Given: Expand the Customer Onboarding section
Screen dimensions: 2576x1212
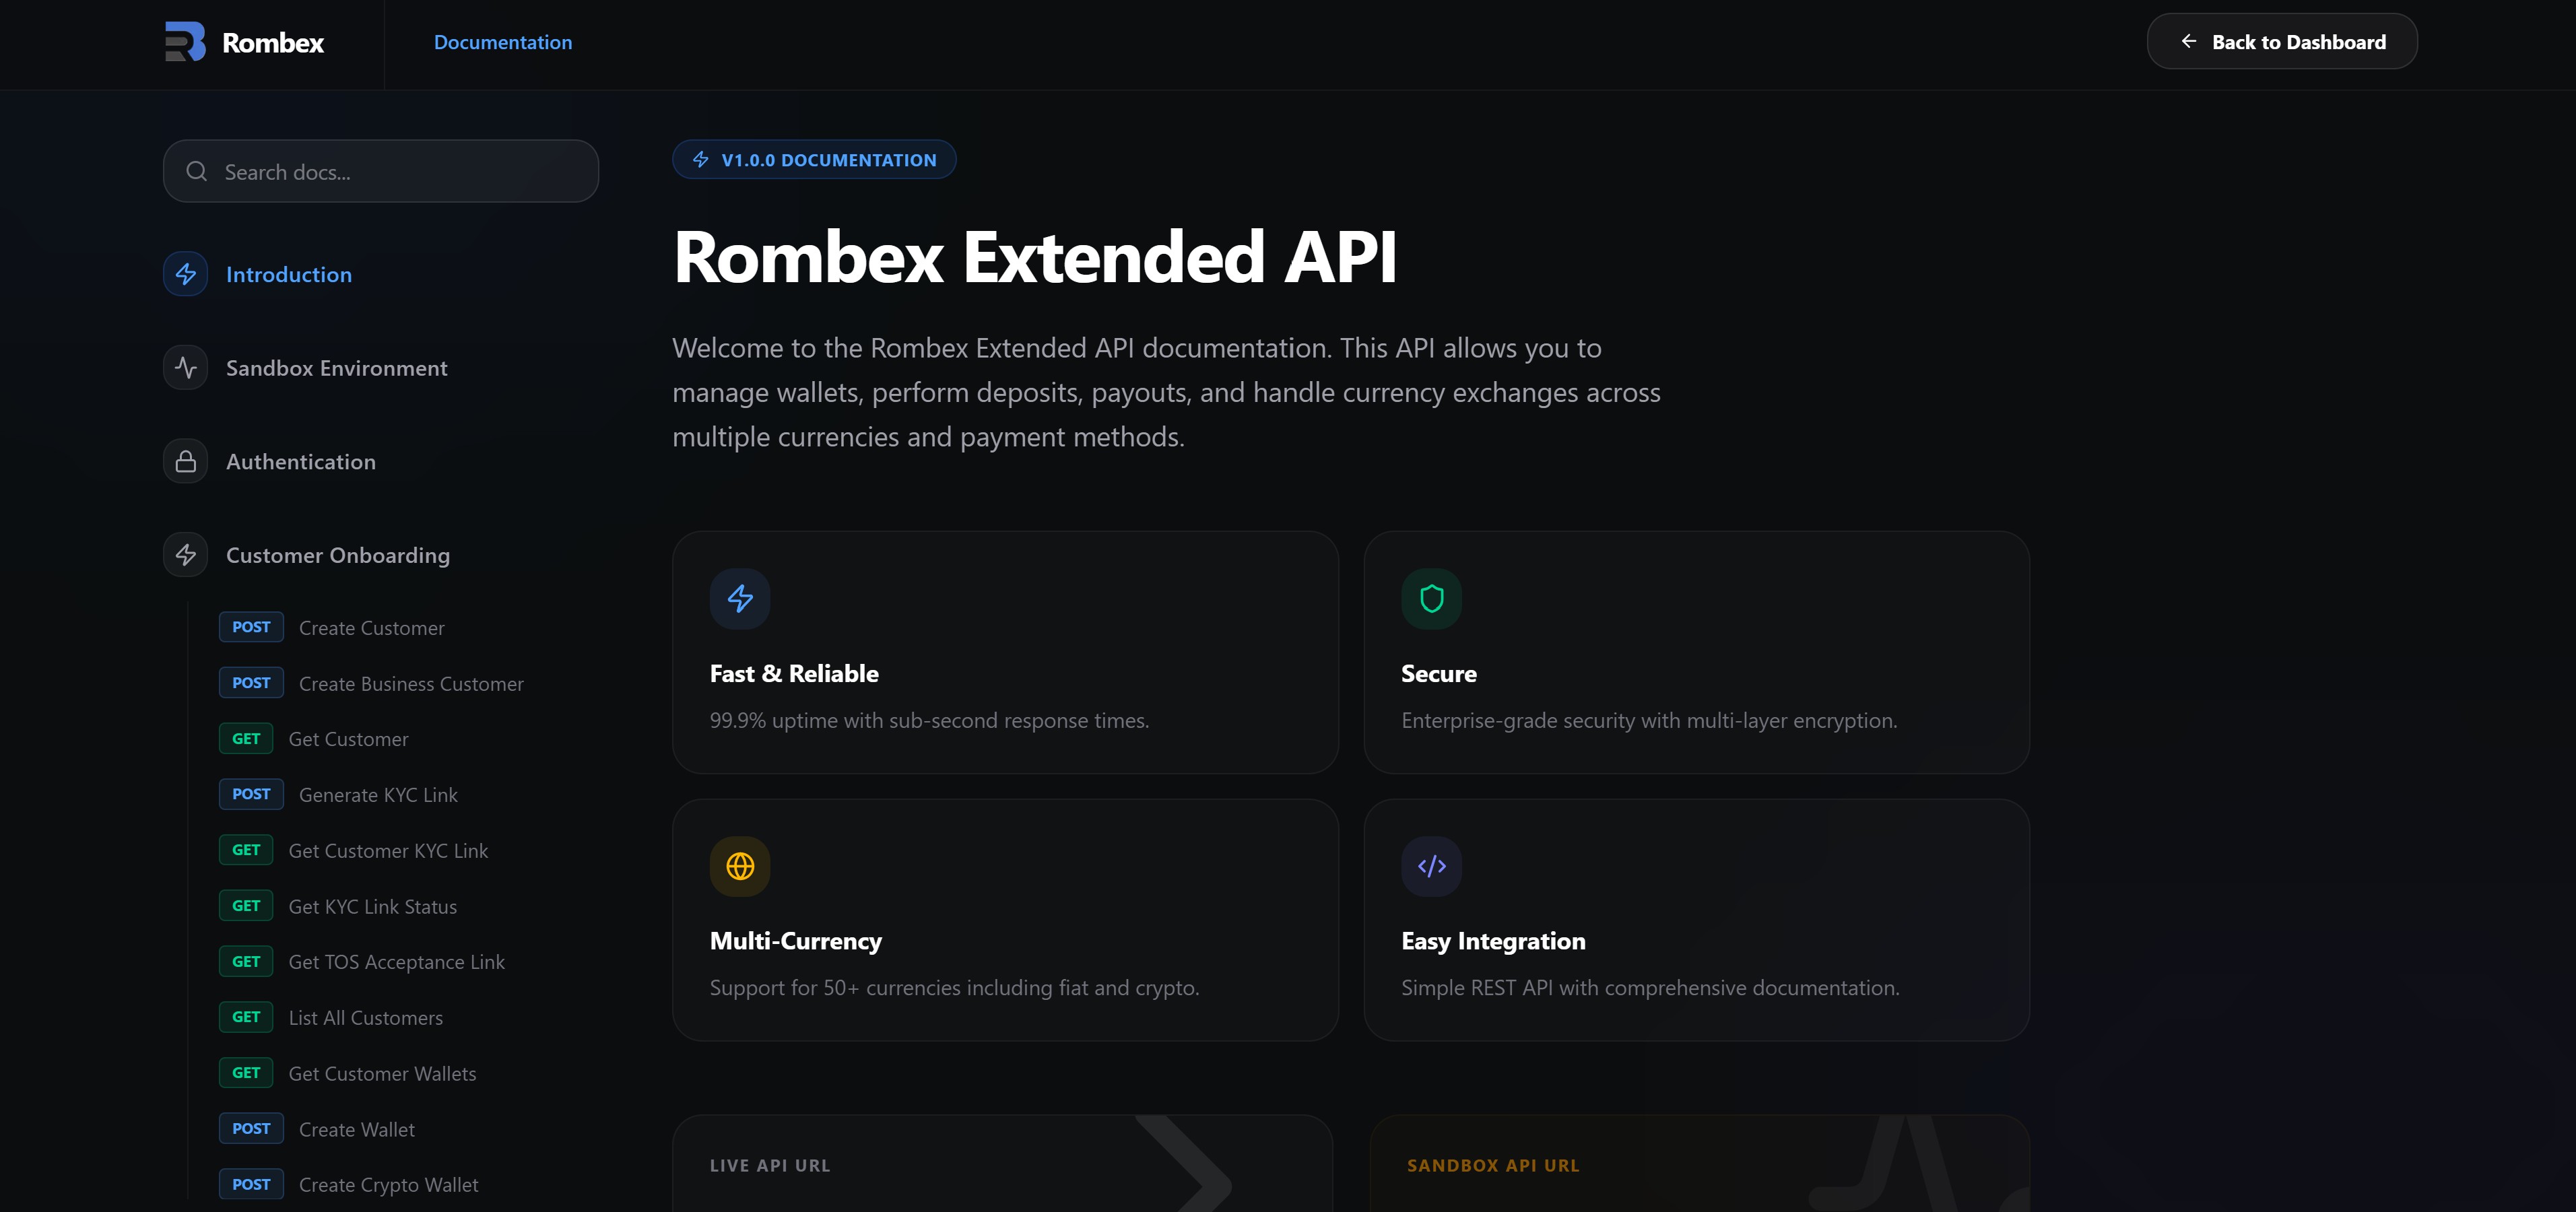Looking at the screenshot, I should click(x=338, y=555).
